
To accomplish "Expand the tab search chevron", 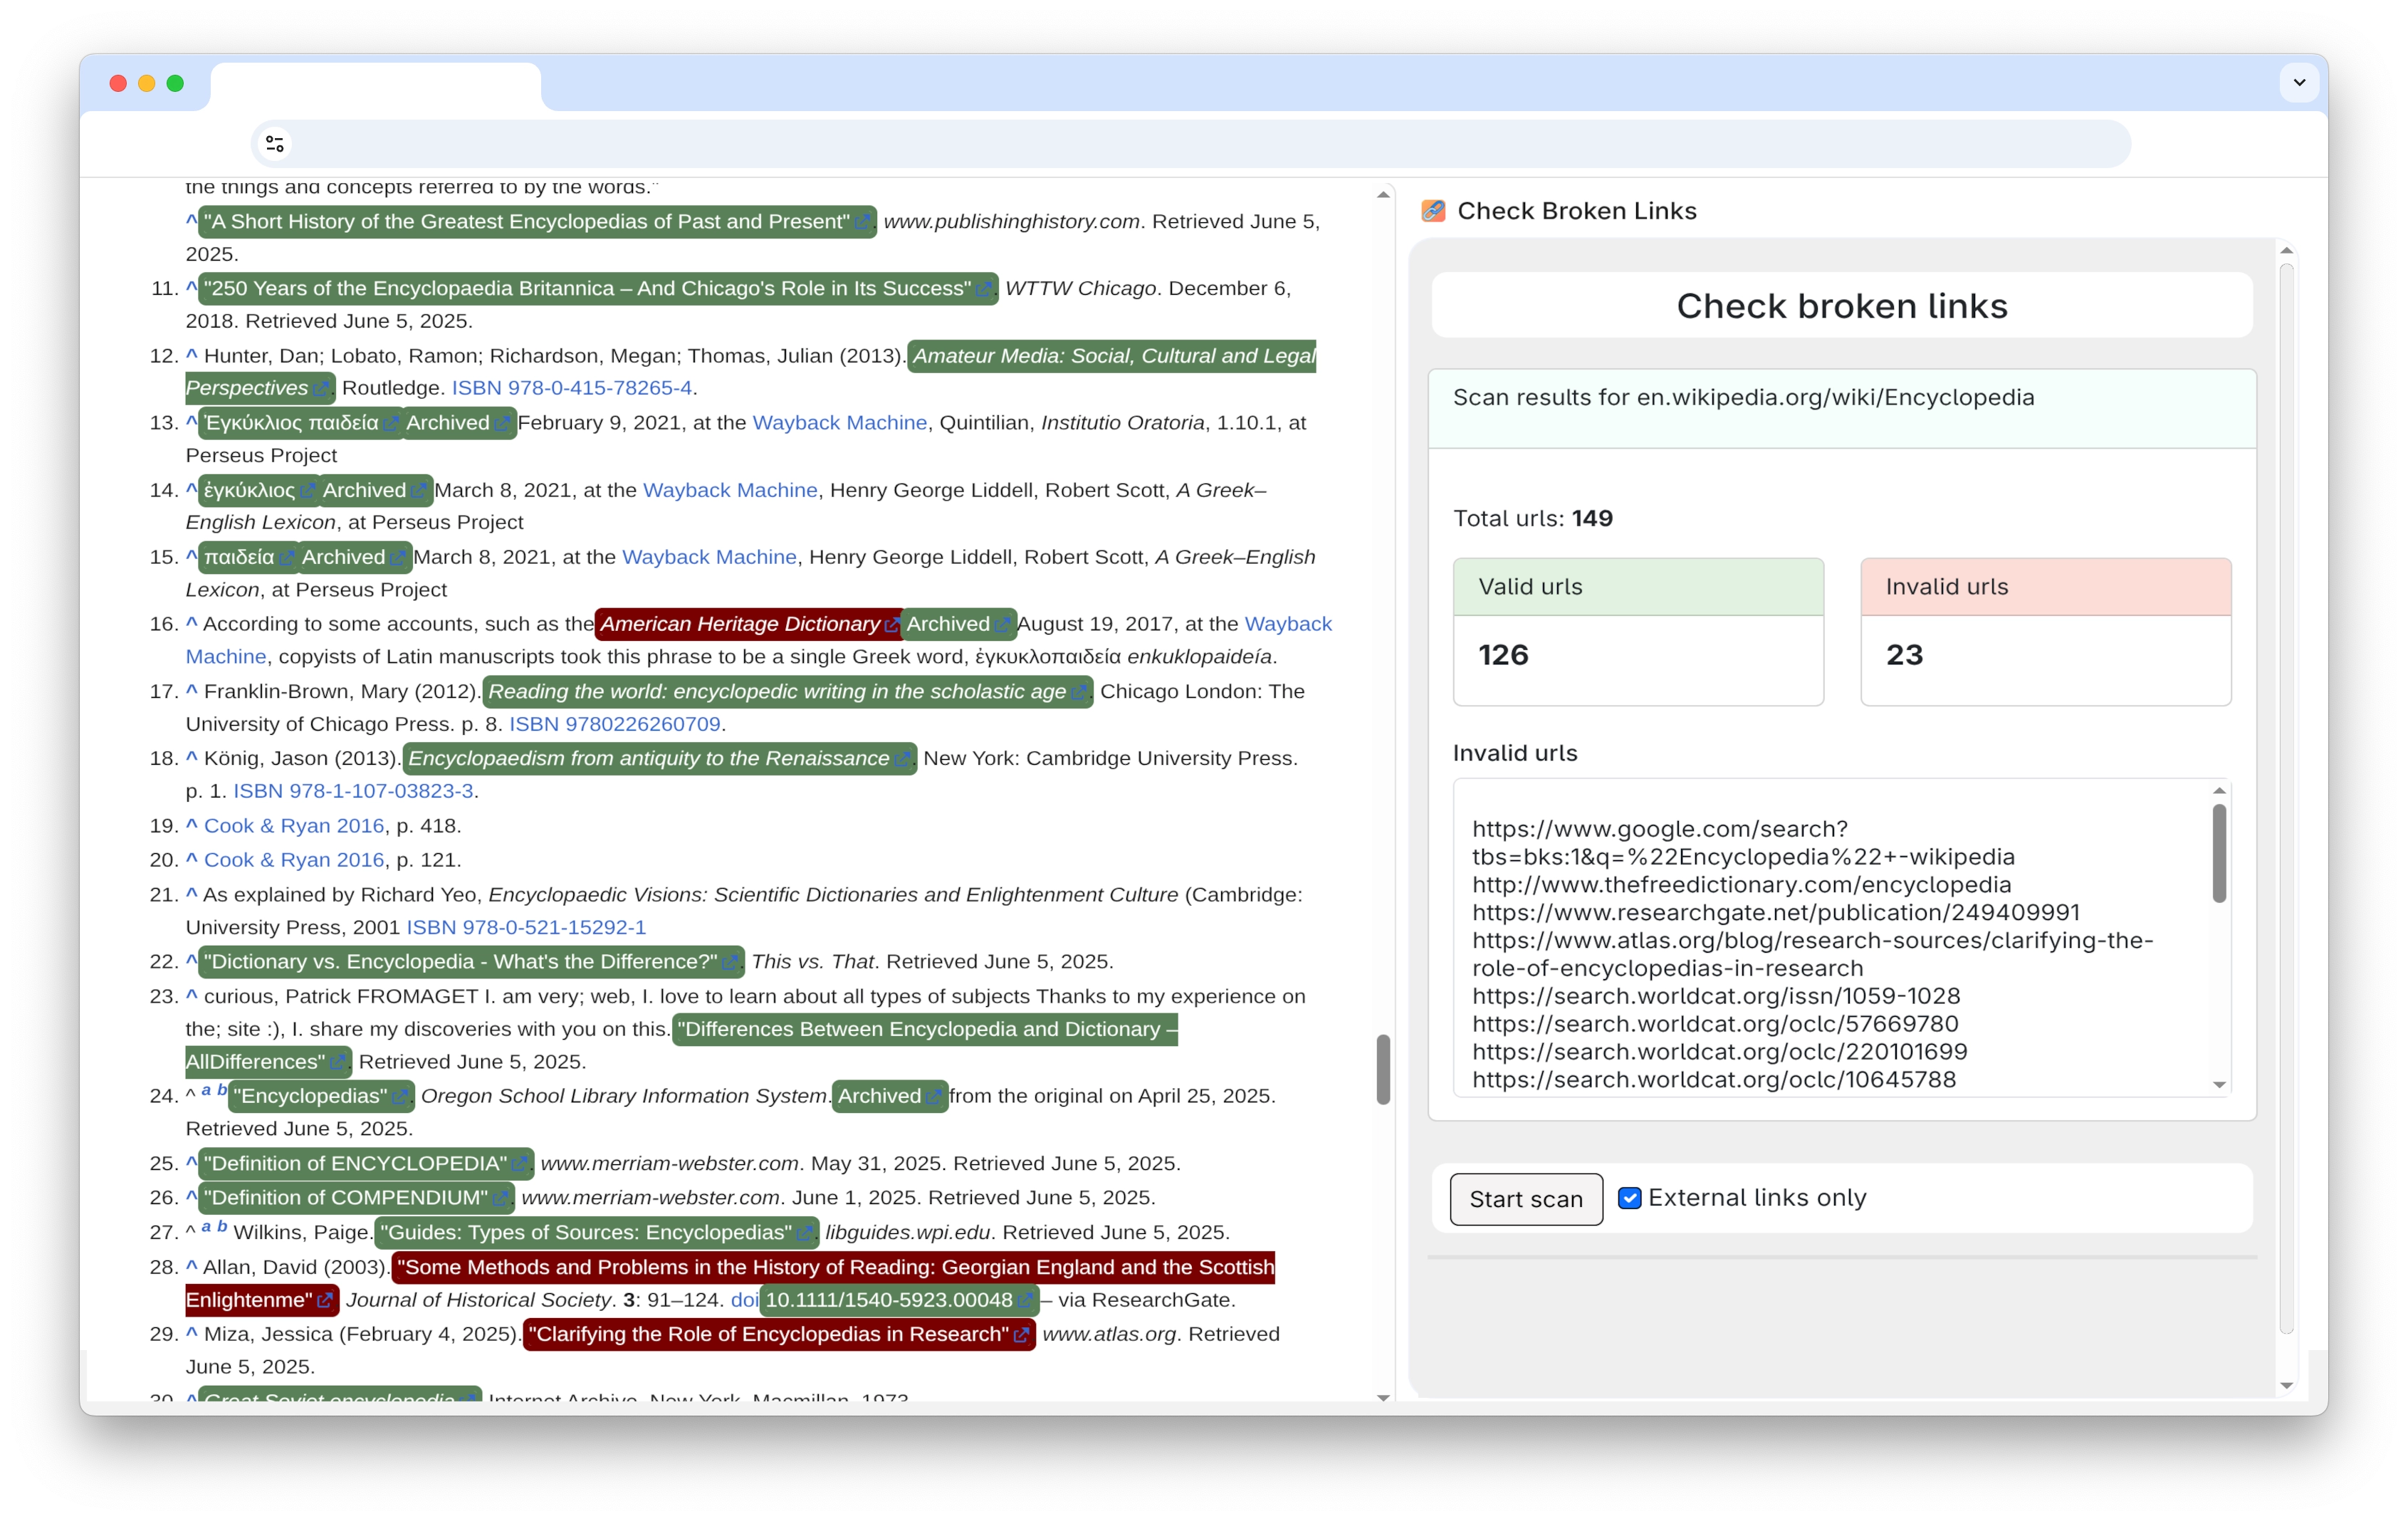I will pos(2299,83).
